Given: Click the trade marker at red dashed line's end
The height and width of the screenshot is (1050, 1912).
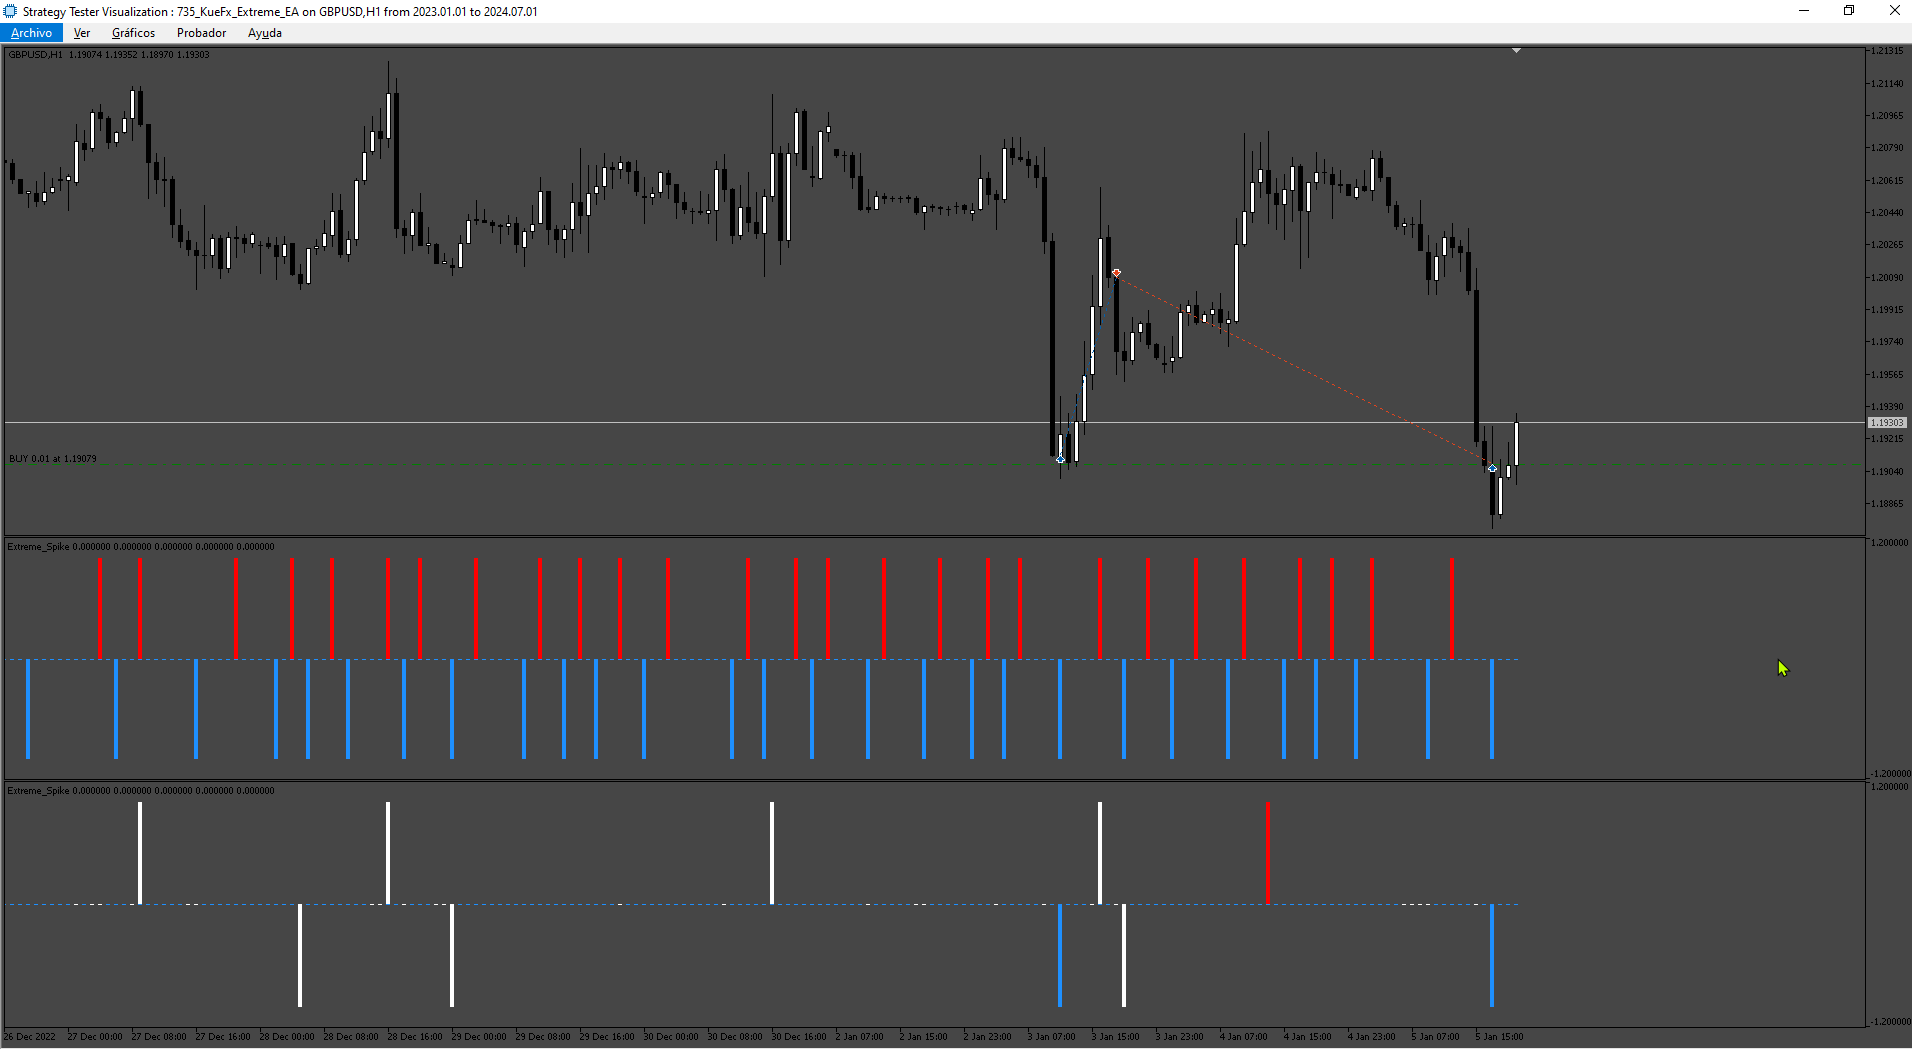Looking at the screenshot, I should click(1492, 468).
